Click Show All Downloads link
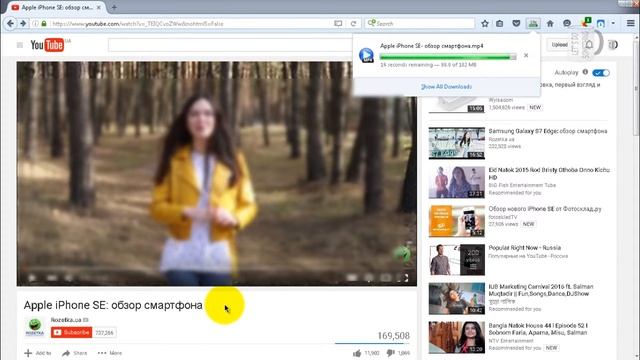Viewport: 640px width, 360px height. tap(446, 87)
